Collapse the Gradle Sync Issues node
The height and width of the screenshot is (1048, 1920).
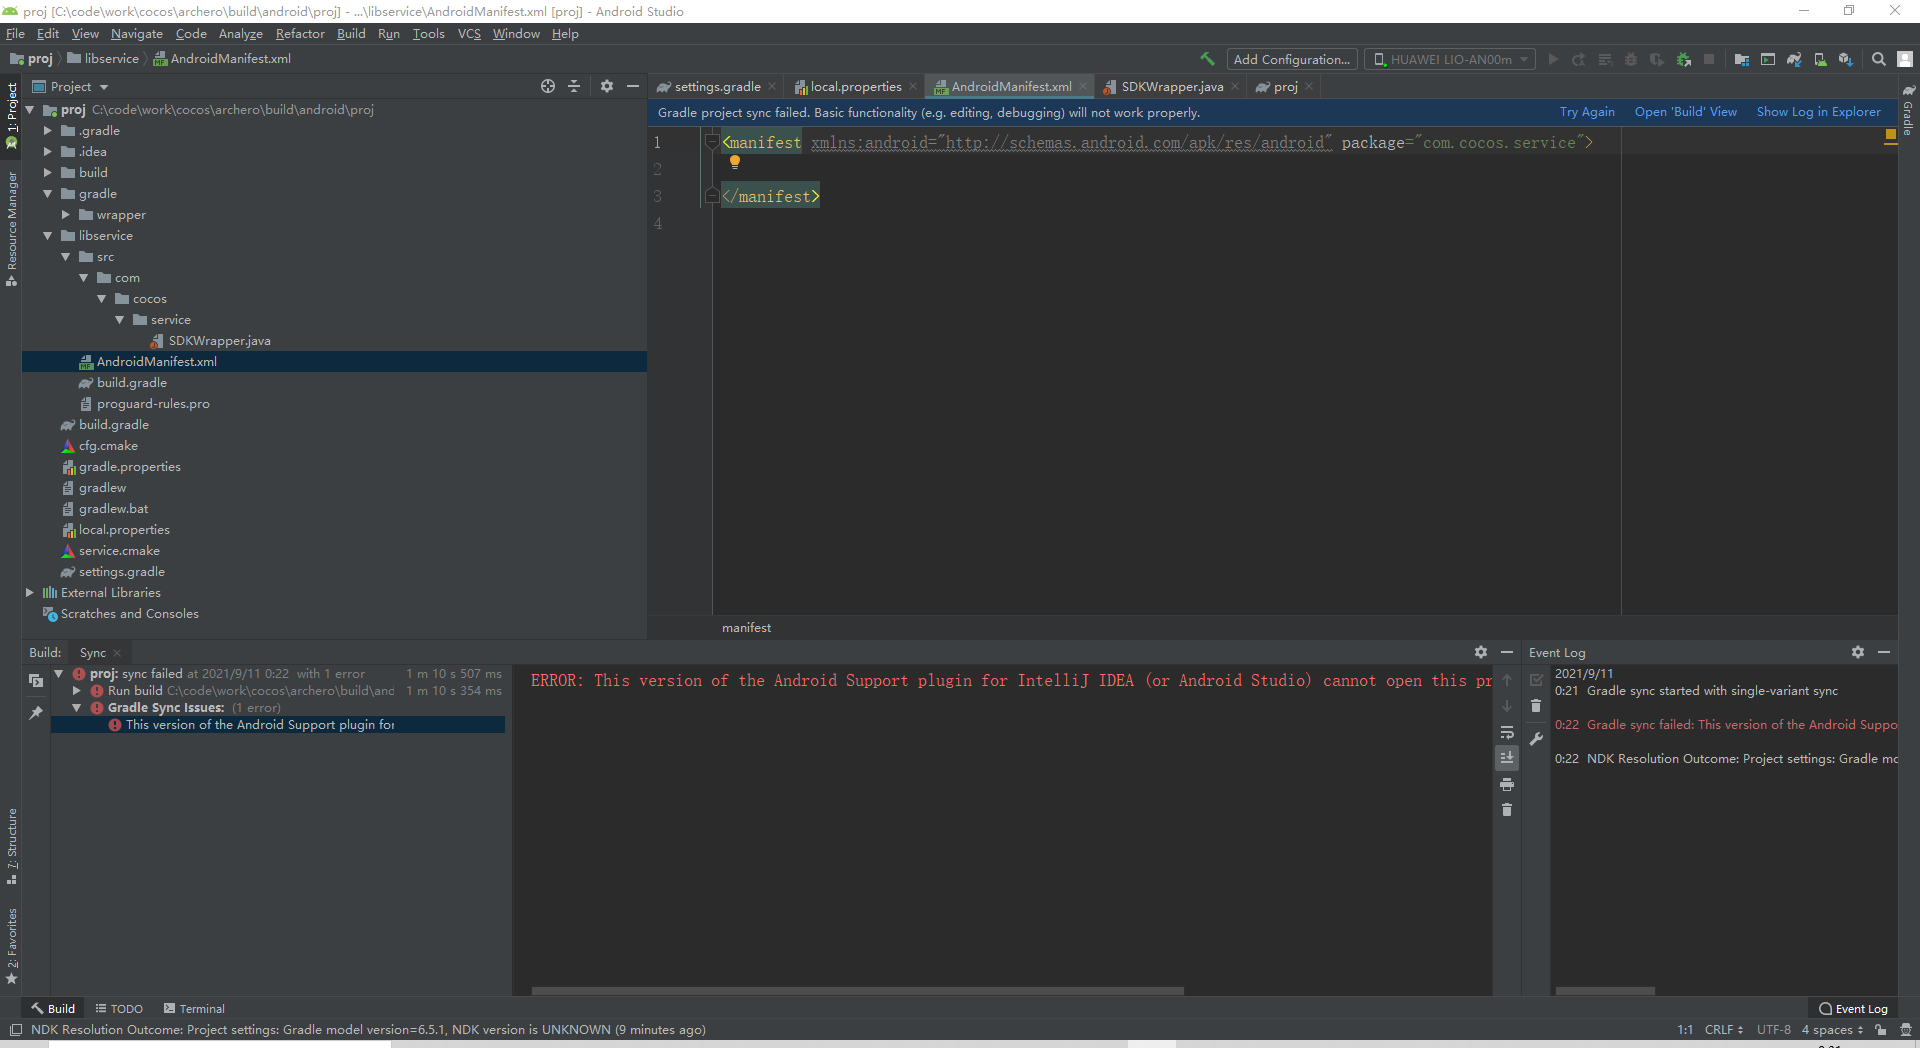click(77, 708)
